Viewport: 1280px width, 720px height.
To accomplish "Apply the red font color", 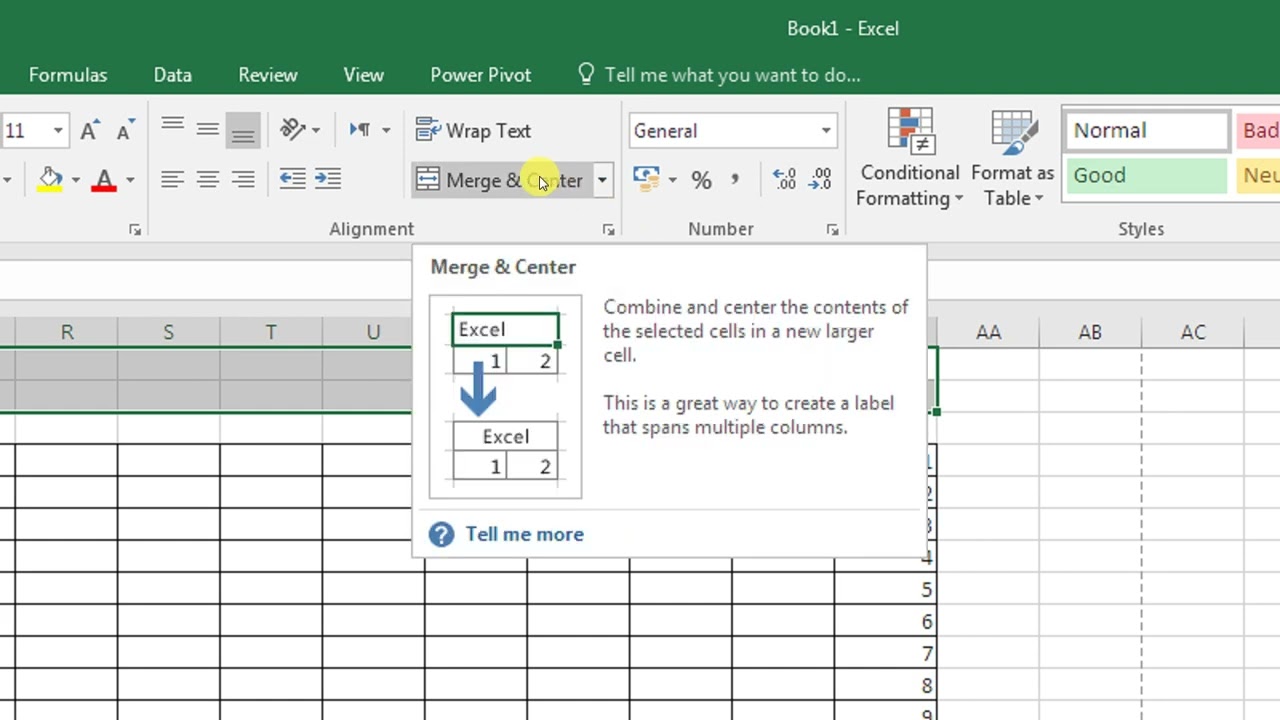I will click(104, 180).
